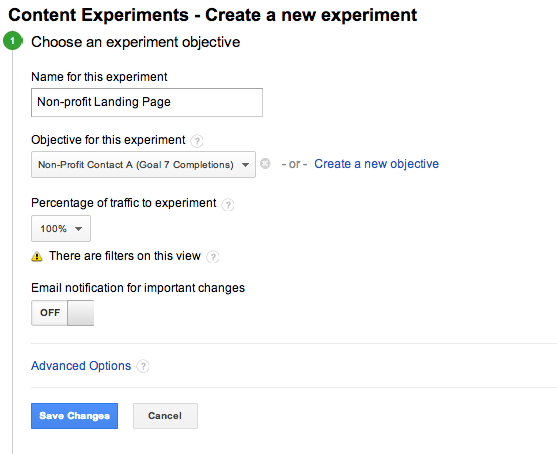Clear the selected objective with the x icon
This screenshot has width=557, height=454.
pos(265,164)
